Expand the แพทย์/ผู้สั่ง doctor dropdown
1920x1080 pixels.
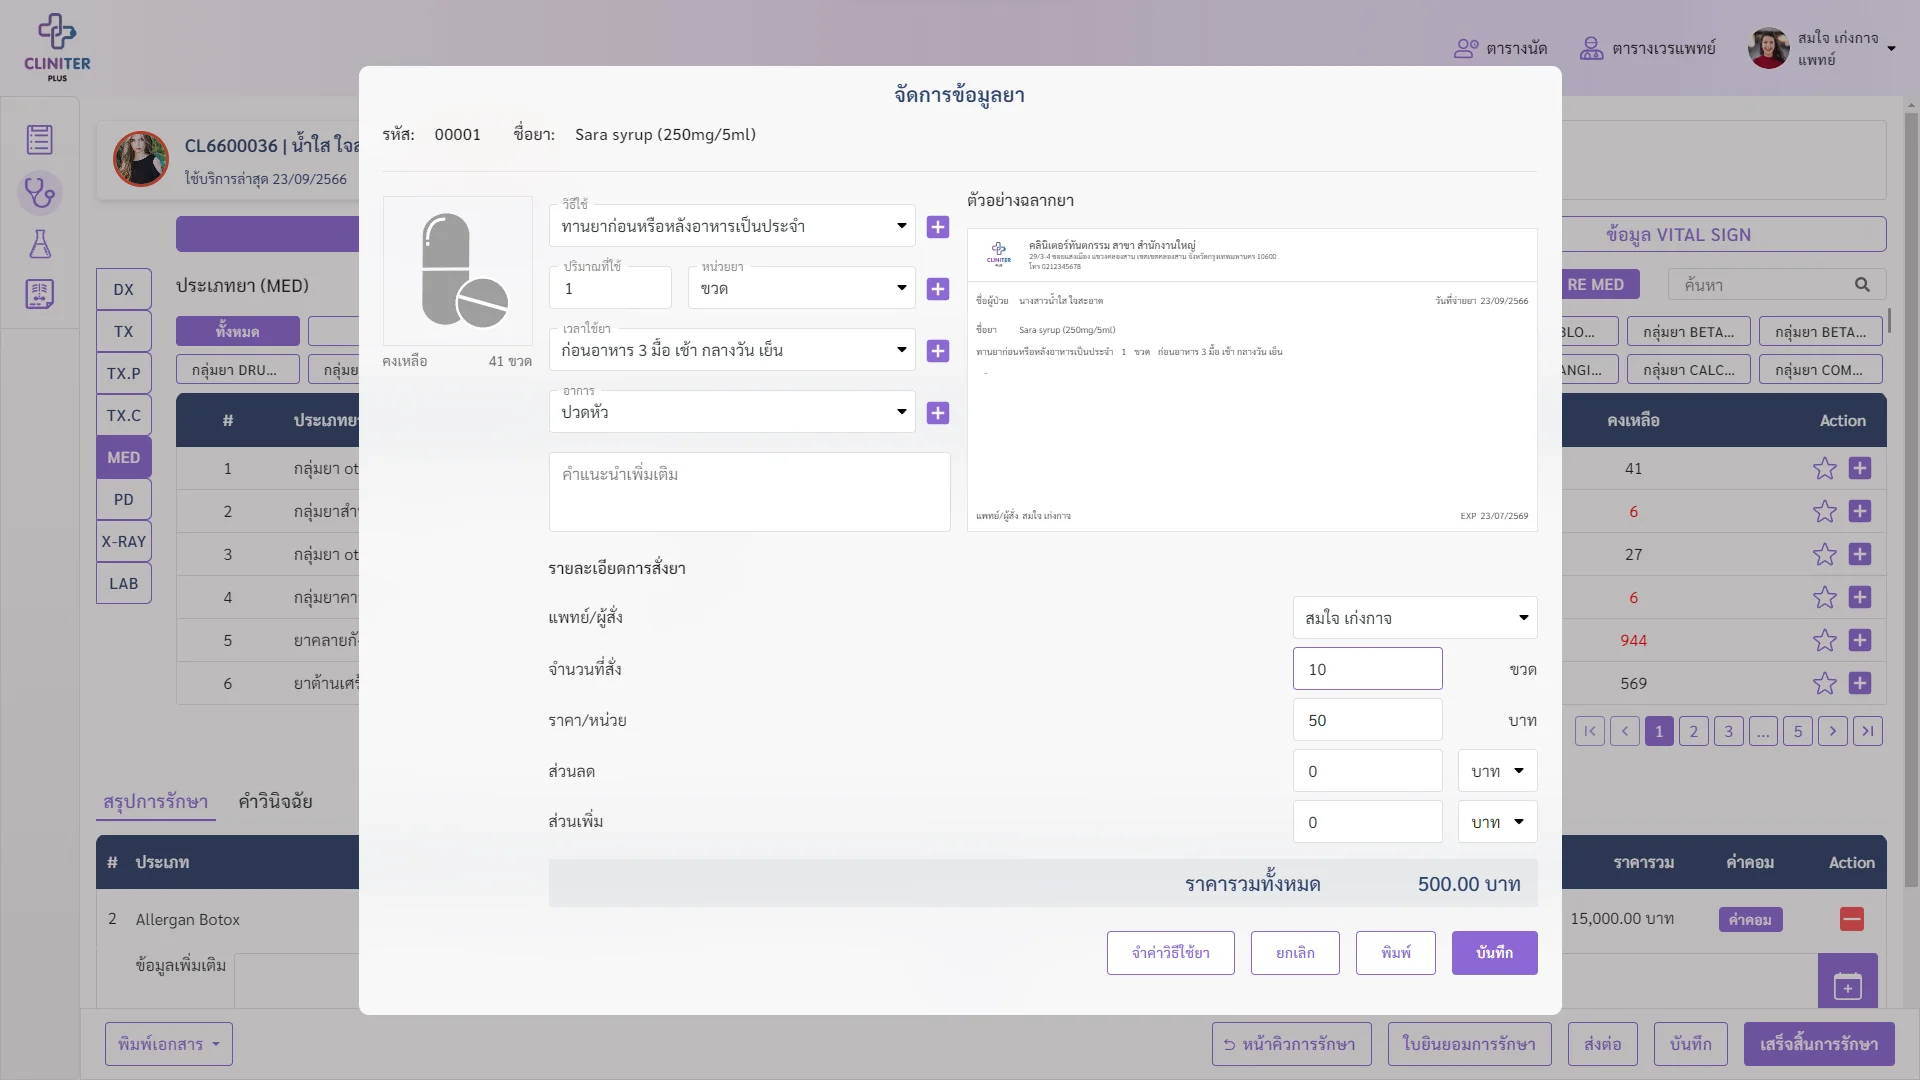click(1414, 618)
